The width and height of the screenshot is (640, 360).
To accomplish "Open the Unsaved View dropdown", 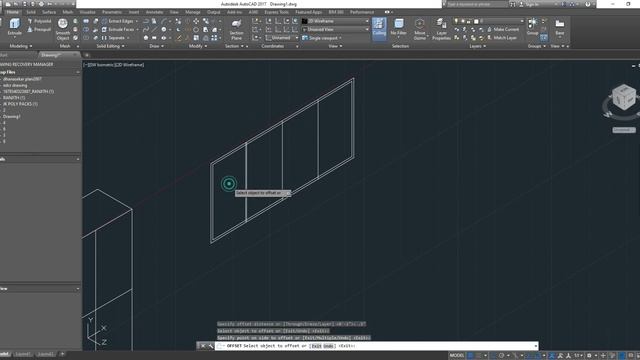I will pyautogui.click(x=336, y=29).
